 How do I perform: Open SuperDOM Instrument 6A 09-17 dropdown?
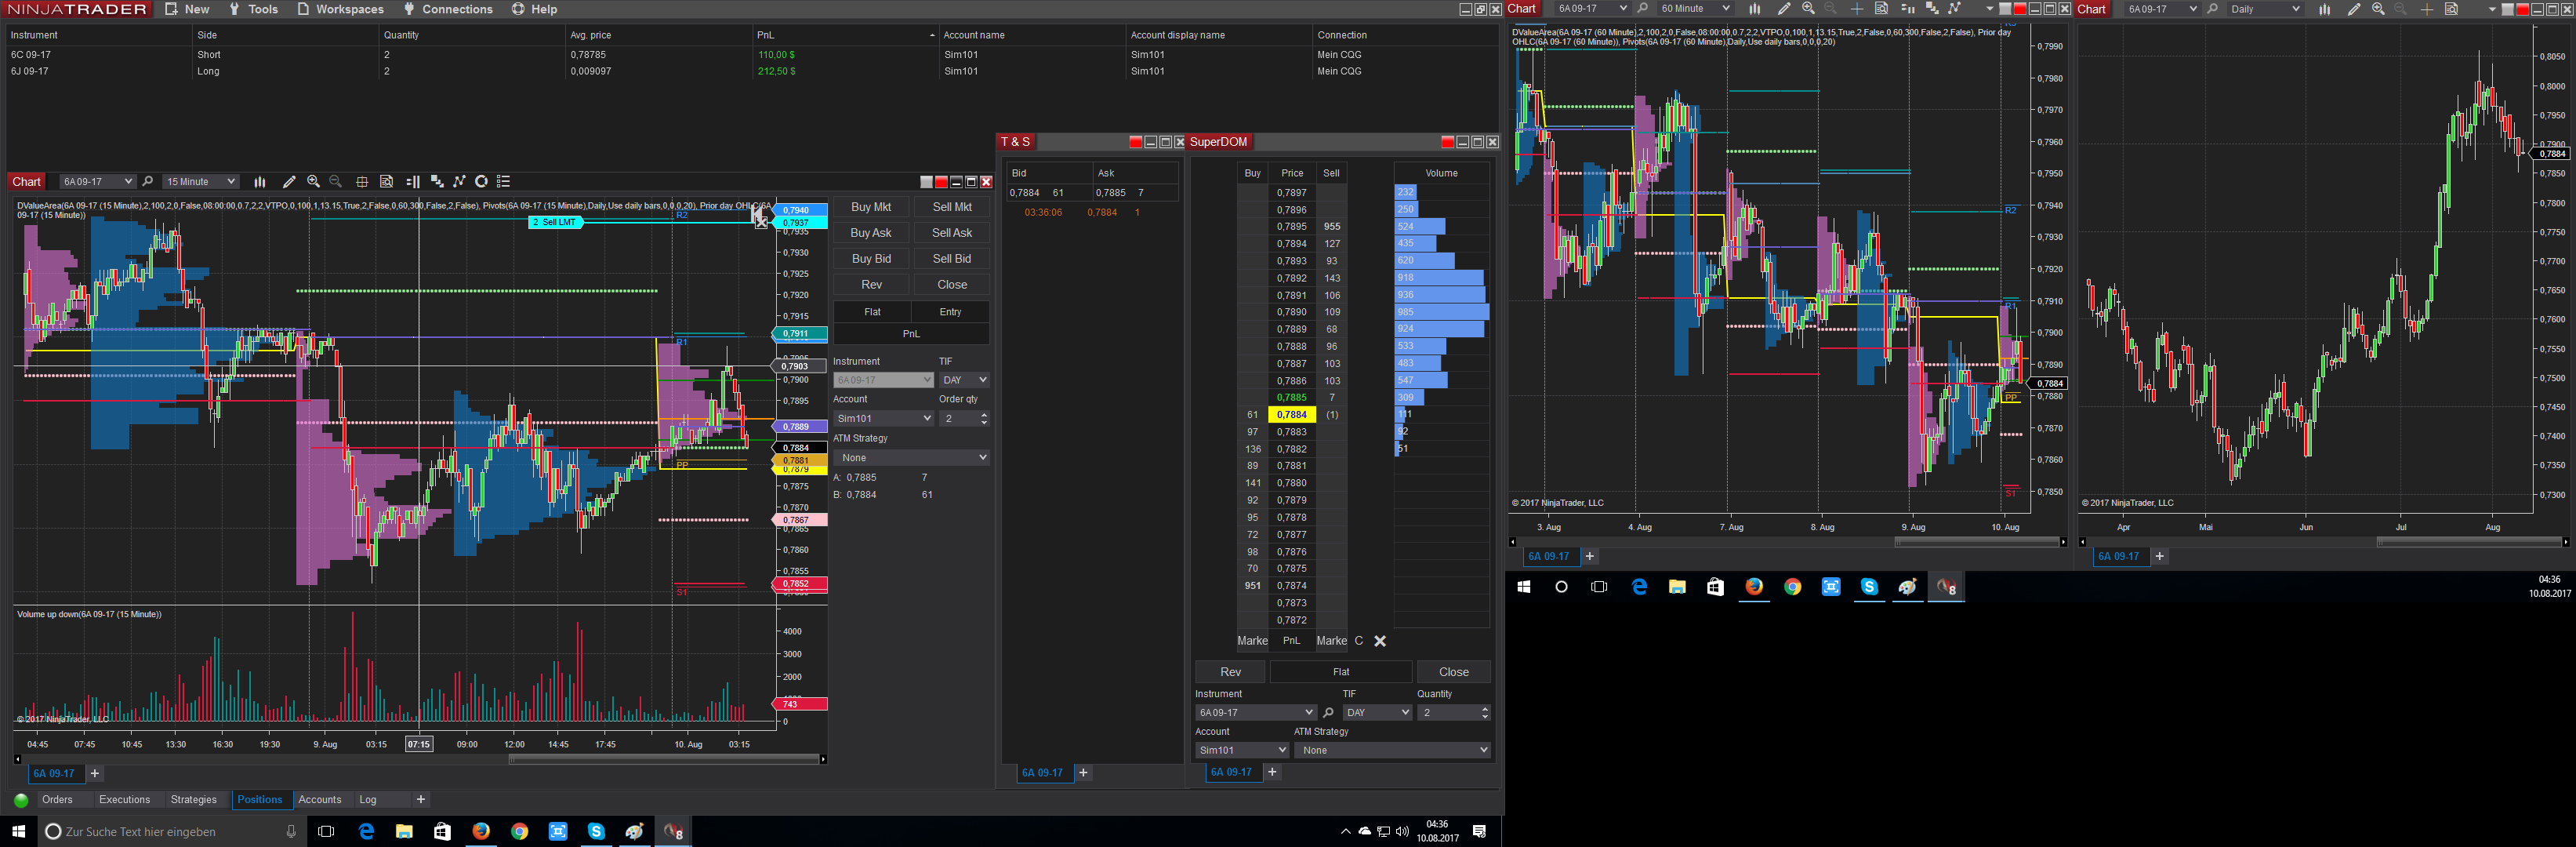(1255, 713)
